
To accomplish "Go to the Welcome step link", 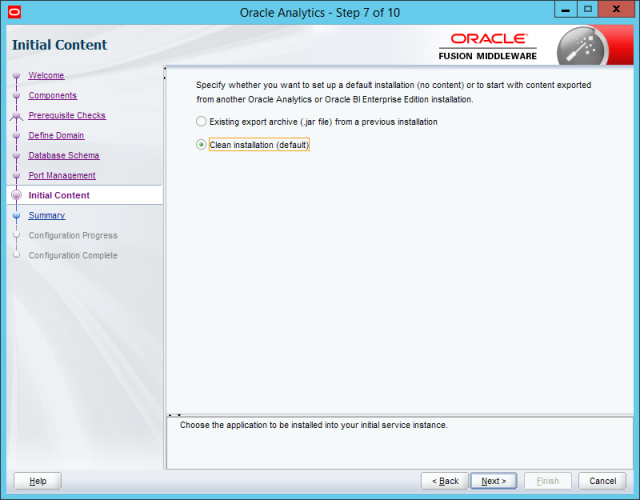I will tap(46, 76).
